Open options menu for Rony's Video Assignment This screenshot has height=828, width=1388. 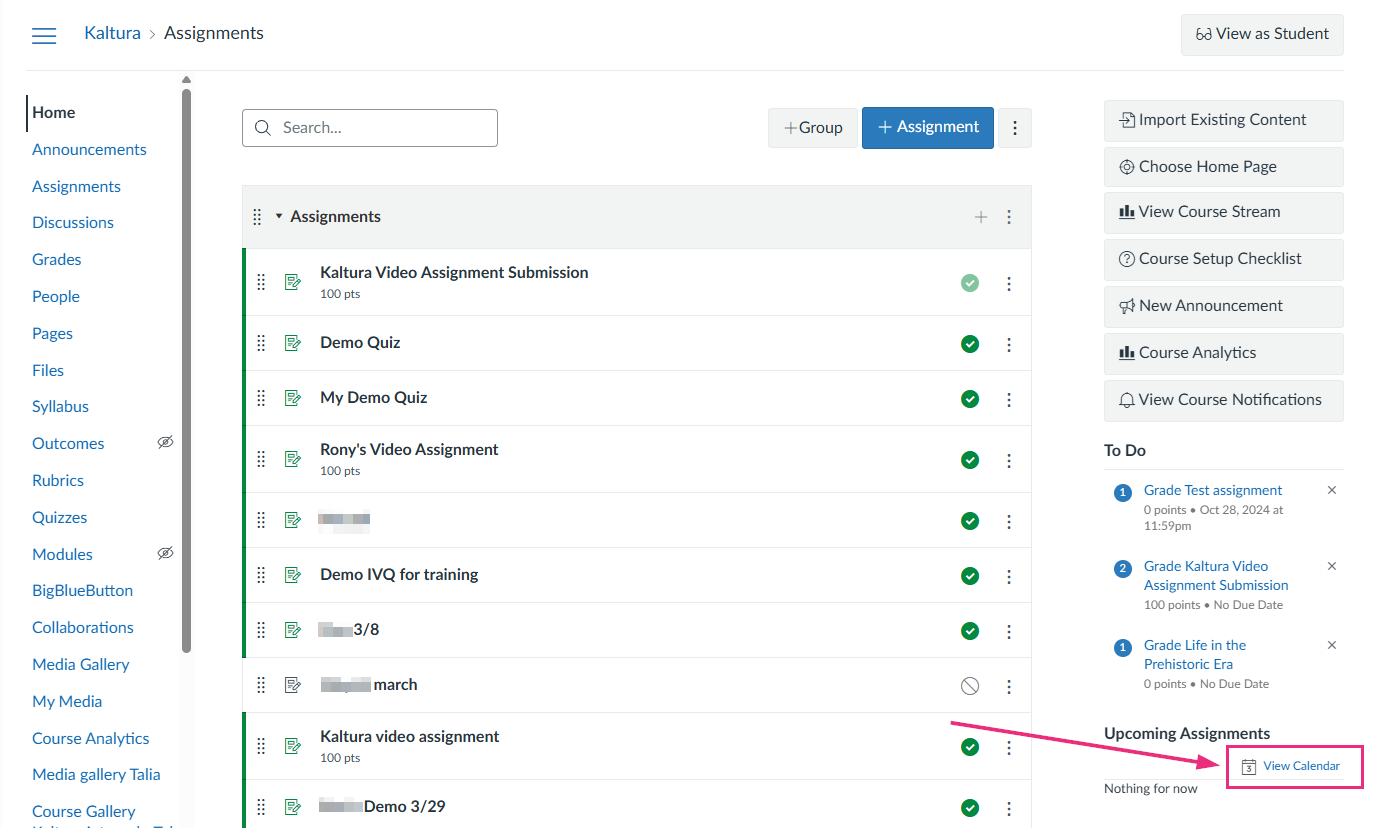1009,461
